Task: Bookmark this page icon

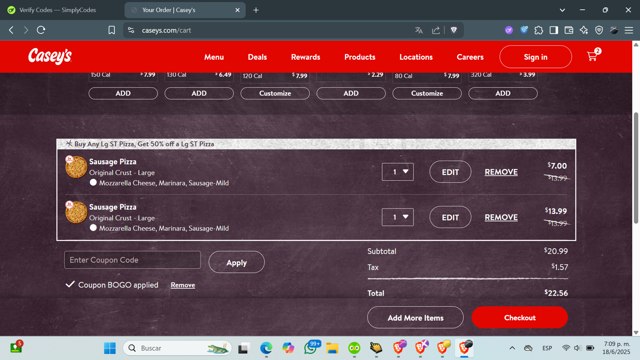Action: pos(111,30)
